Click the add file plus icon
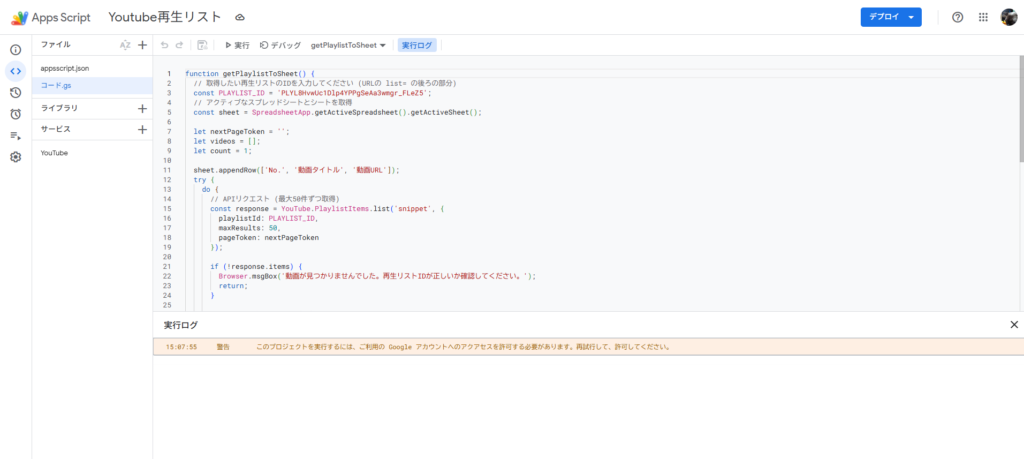This screenshot has height=459, width=1024. click(x=142, y=45)
